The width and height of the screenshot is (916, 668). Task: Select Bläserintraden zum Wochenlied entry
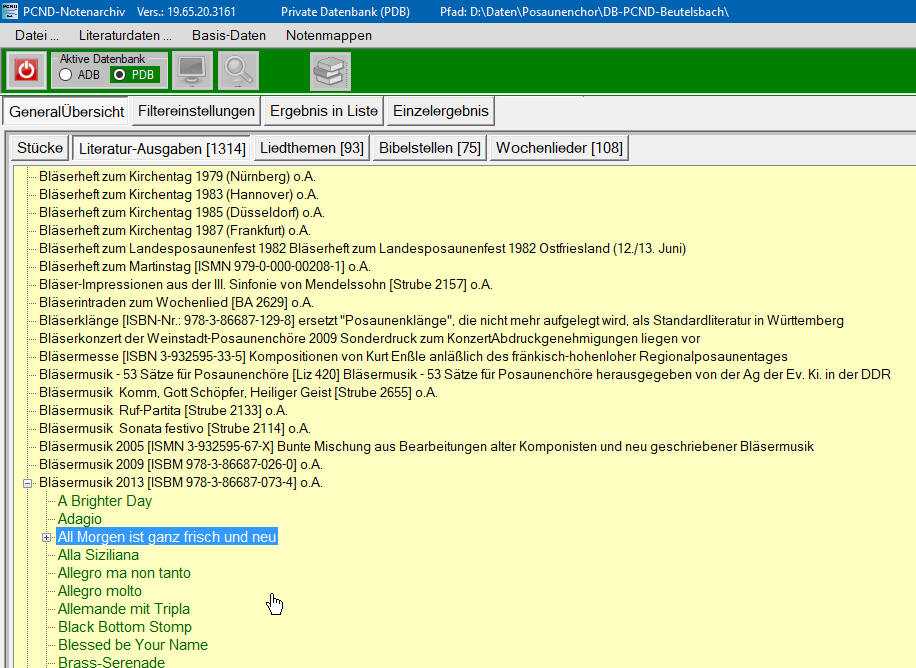(176, 303)
